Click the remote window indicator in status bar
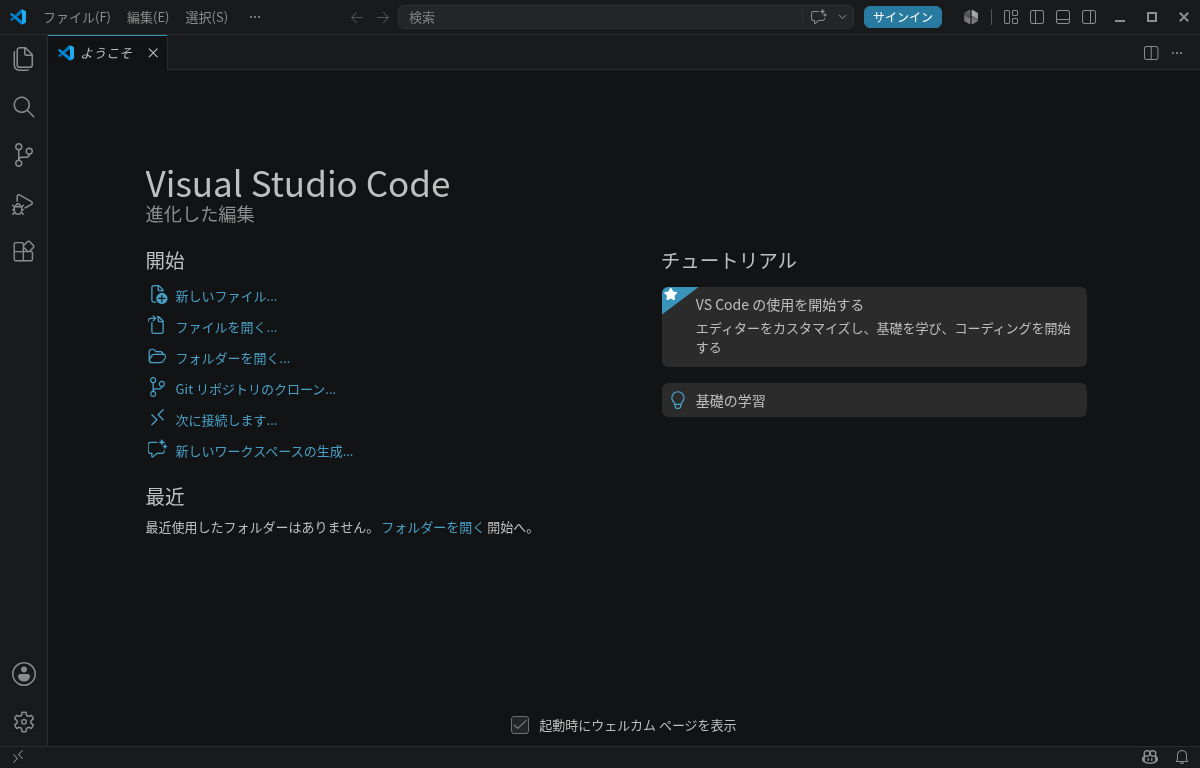The width and height of the screenshot is (1200, 768). pyautogui.click(x=18, y=757)
